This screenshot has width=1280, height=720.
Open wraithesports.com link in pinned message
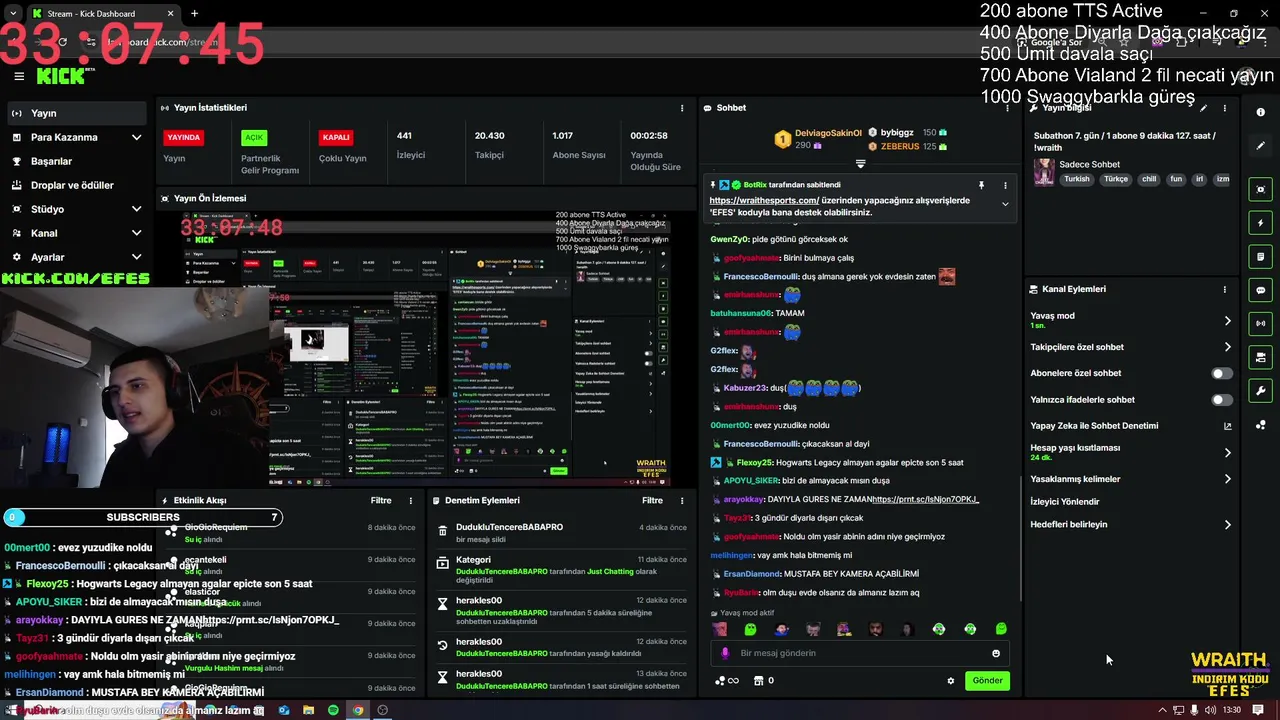pyautogui.click(x=764, y=200)
